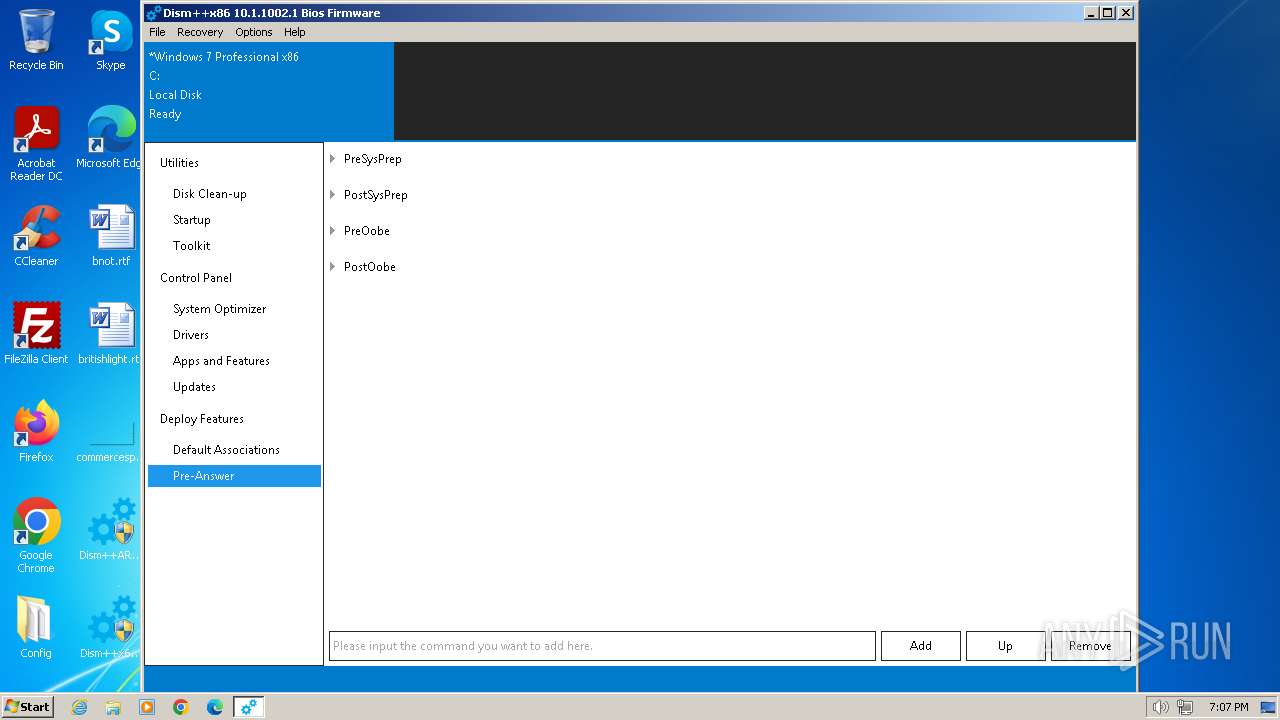Image resolution: width=1280 pixels, height=720 pixels.
Task: Launch Firefox from the desktop
Action: (x=36, y=432)
